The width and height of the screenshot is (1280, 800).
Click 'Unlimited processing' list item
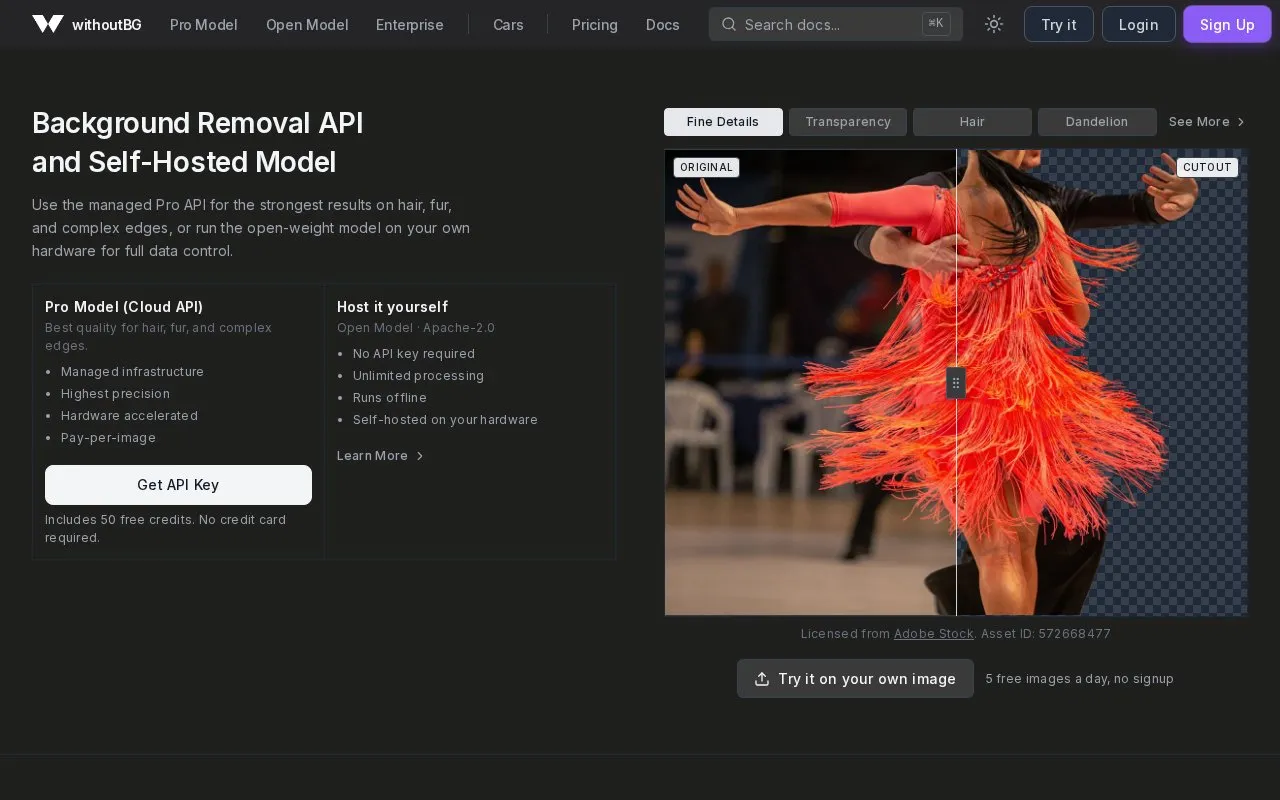coord(418,376)
